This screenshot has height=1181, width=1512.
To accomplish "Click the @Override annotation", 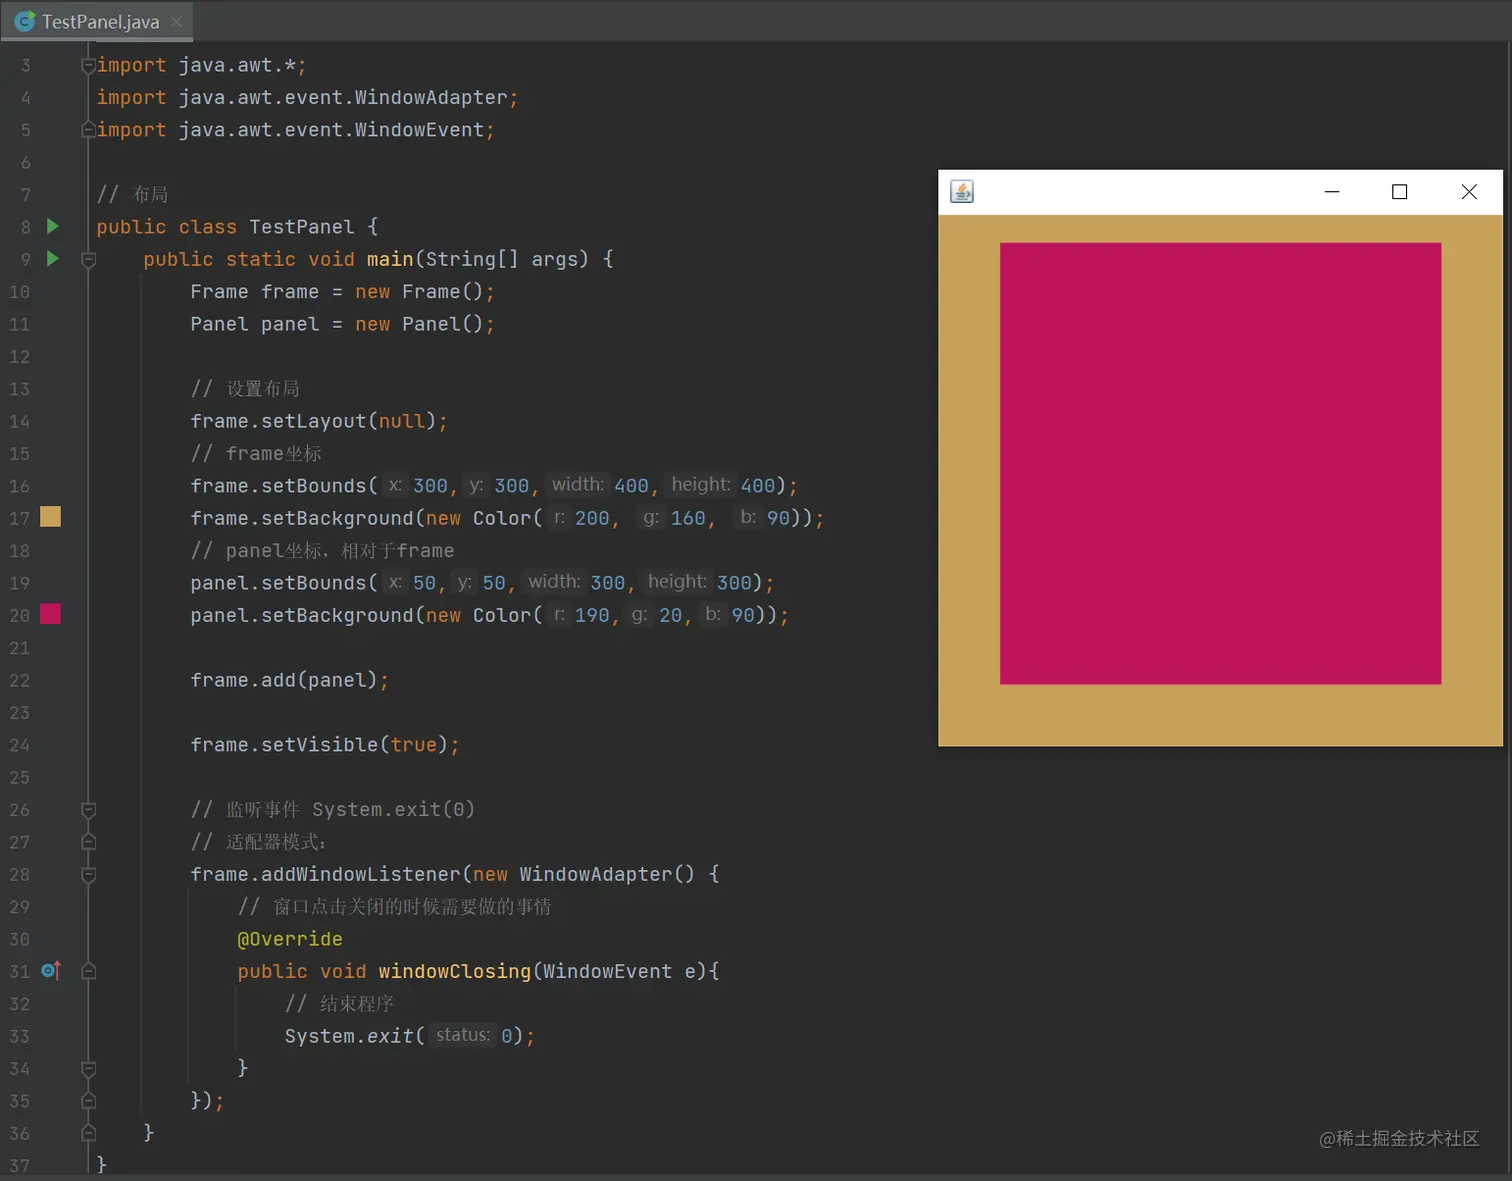I will [x=290, y=939].
